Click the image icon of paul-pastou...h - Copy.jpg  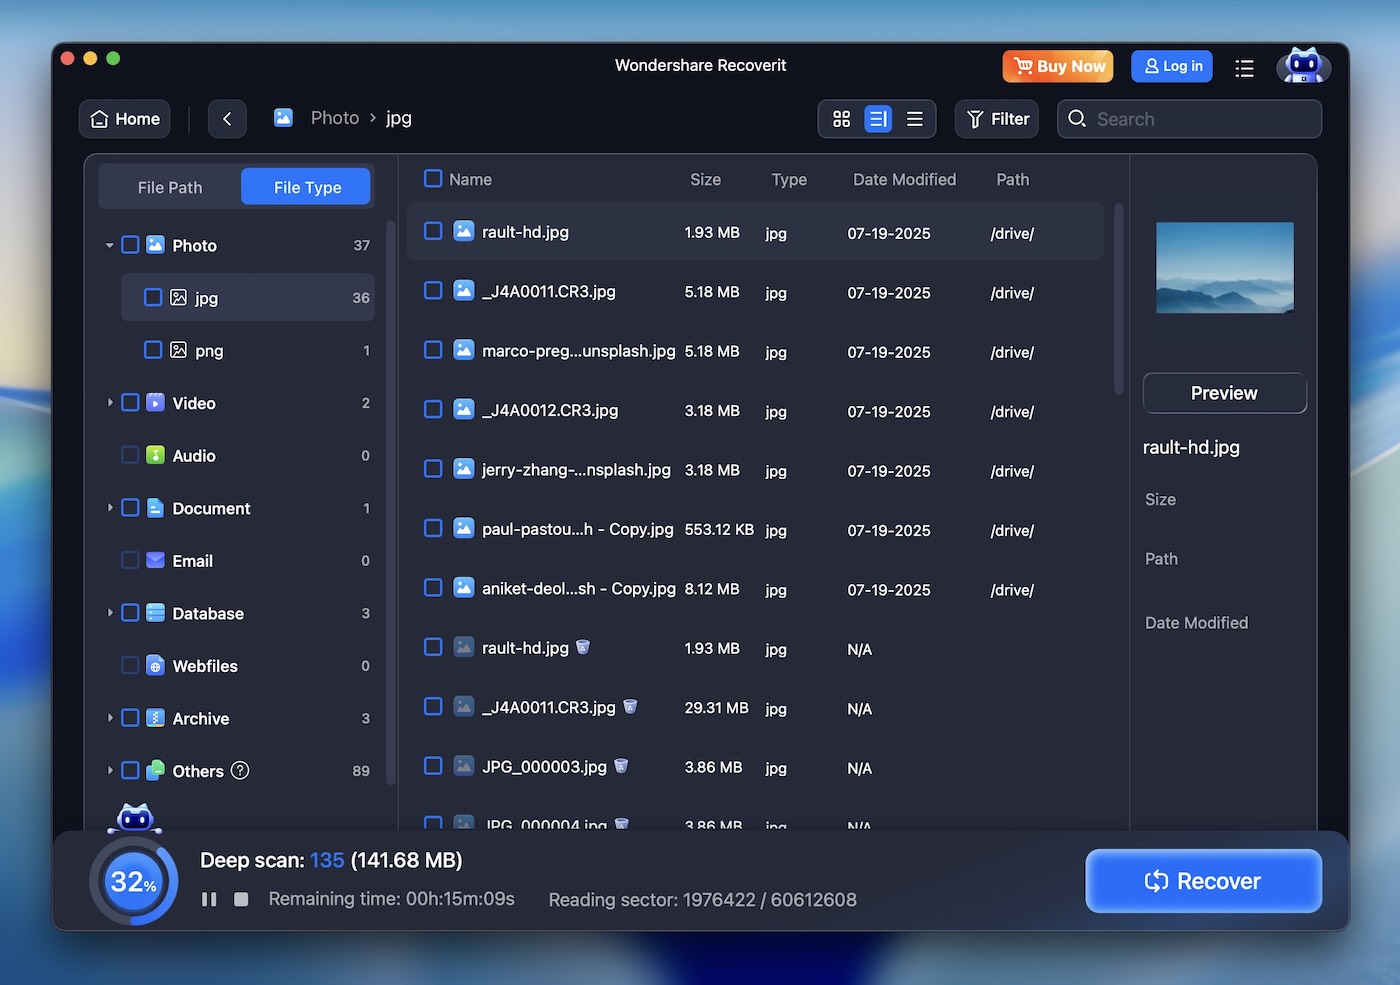[x=464, y=528]
